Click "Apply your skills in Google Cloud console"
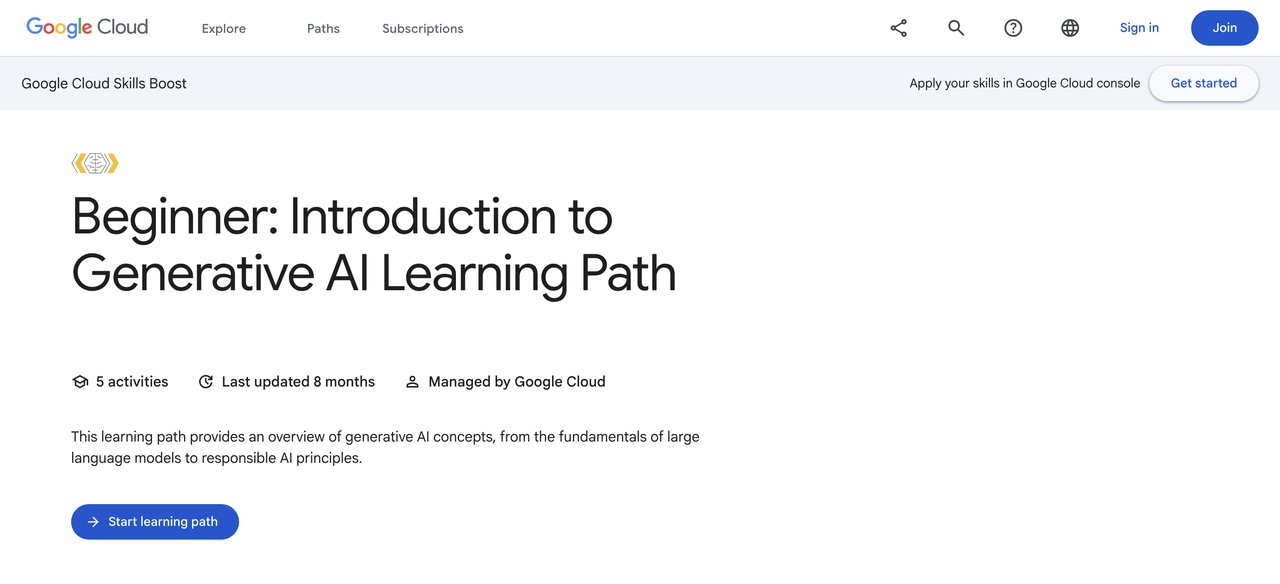Screen dimensions: 1280x584 [1025, 83]
